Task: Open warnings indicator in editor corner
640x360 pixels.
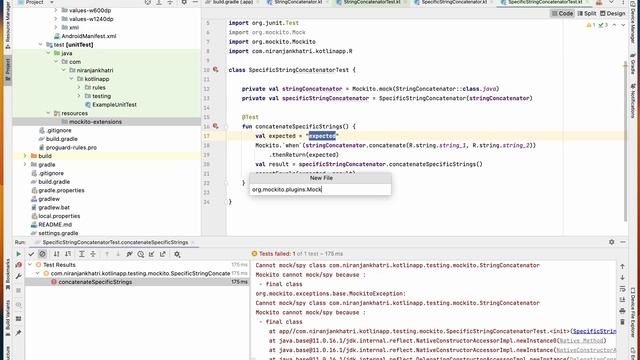Action: (597, 25)
